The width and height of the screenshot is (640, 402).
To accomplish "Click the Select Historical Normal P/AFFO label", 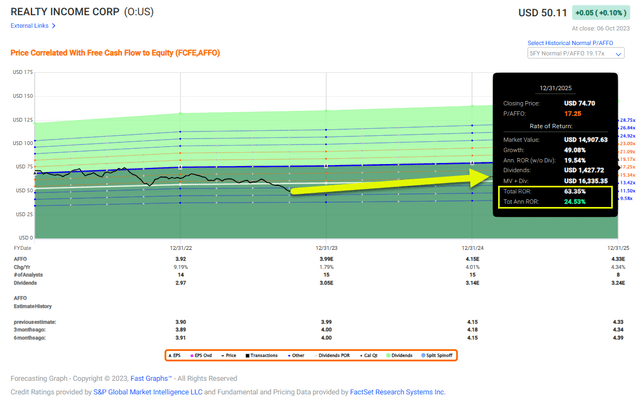I will point(570,43).
